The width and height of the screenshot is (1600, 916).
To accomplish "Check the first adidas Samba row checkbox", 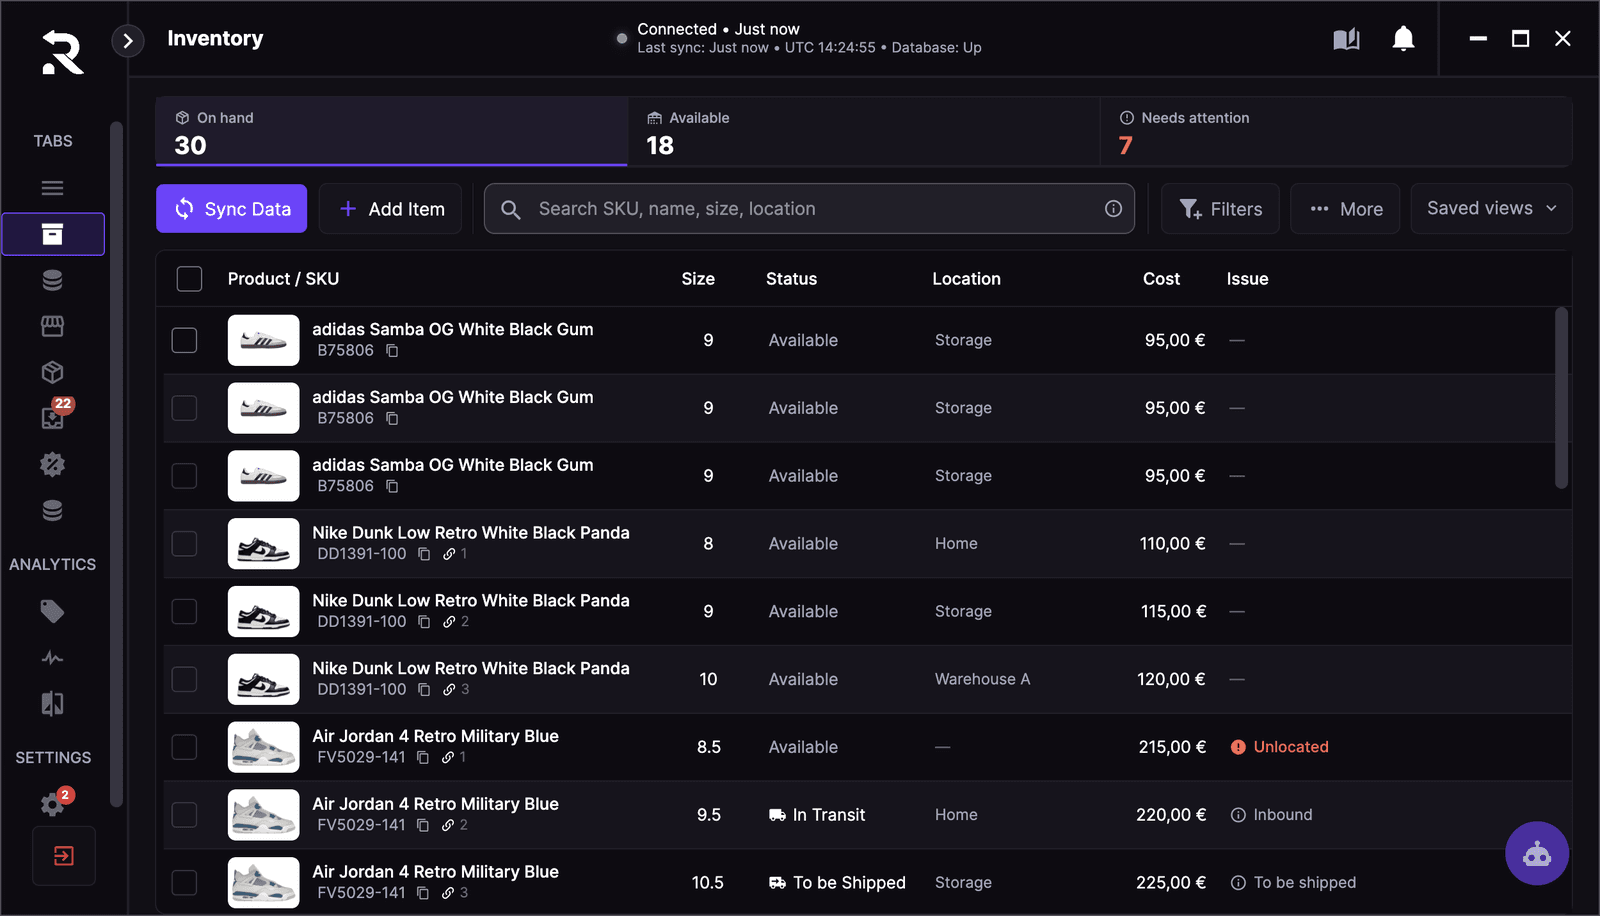I will [x=184, y=340].
